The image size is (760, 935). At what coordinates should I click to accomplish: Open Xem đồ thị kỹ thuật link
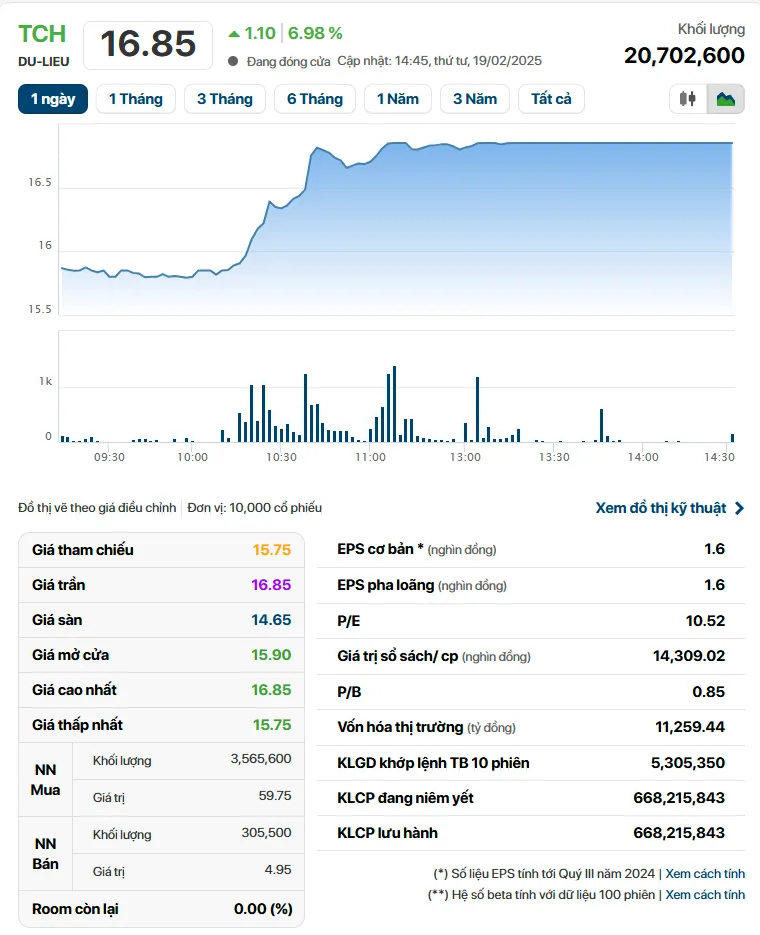(x=660, y=508)
